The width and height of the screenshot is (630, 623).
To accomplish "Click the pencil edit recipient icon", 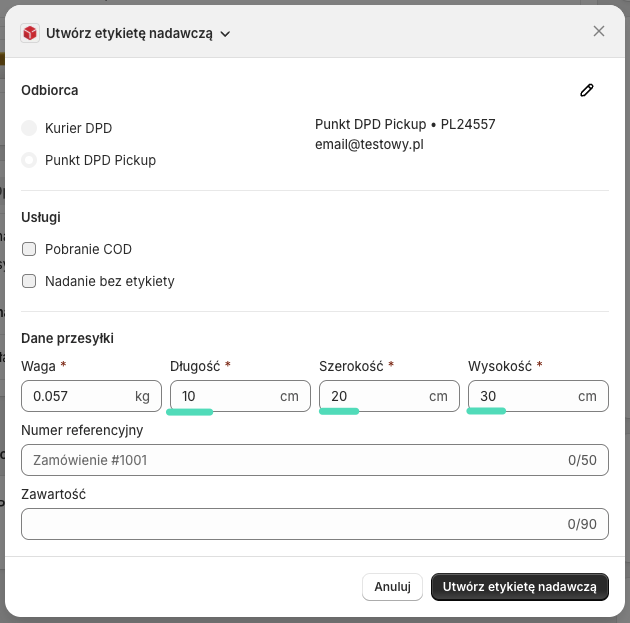I will (x=587, y=91).
